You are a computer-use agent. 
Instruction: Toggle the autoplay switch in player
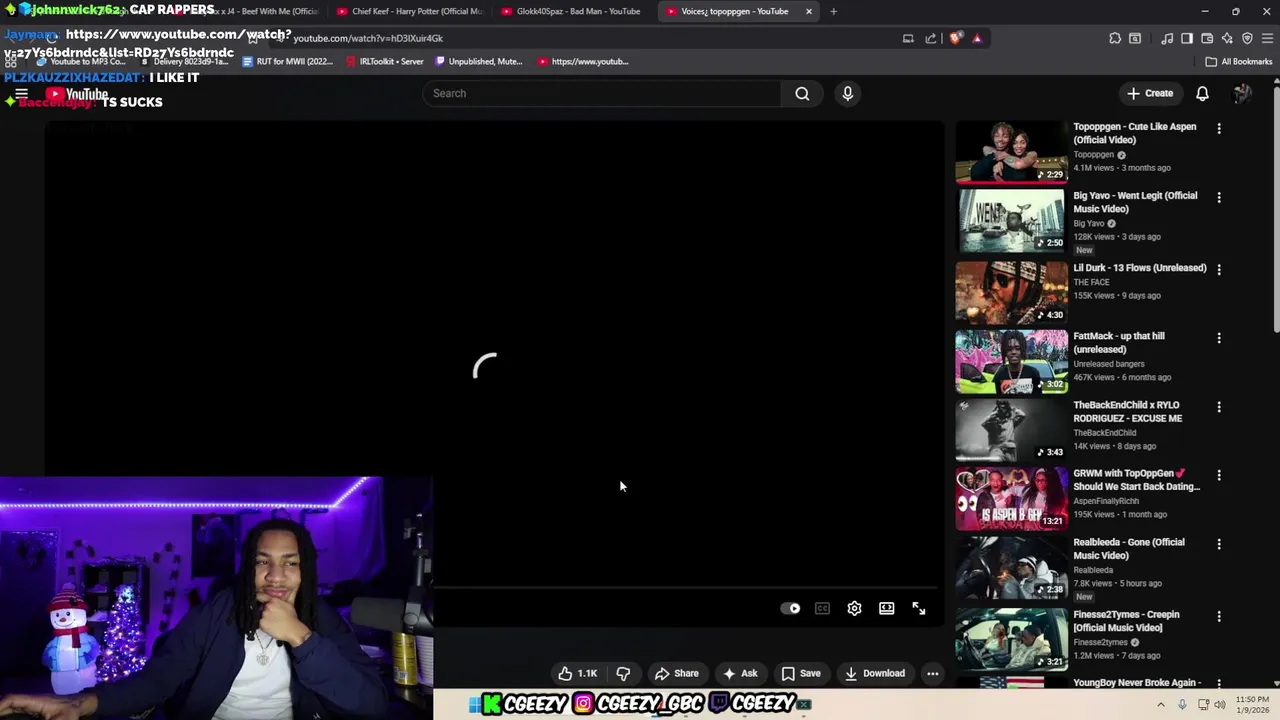(x=790, y=608)
